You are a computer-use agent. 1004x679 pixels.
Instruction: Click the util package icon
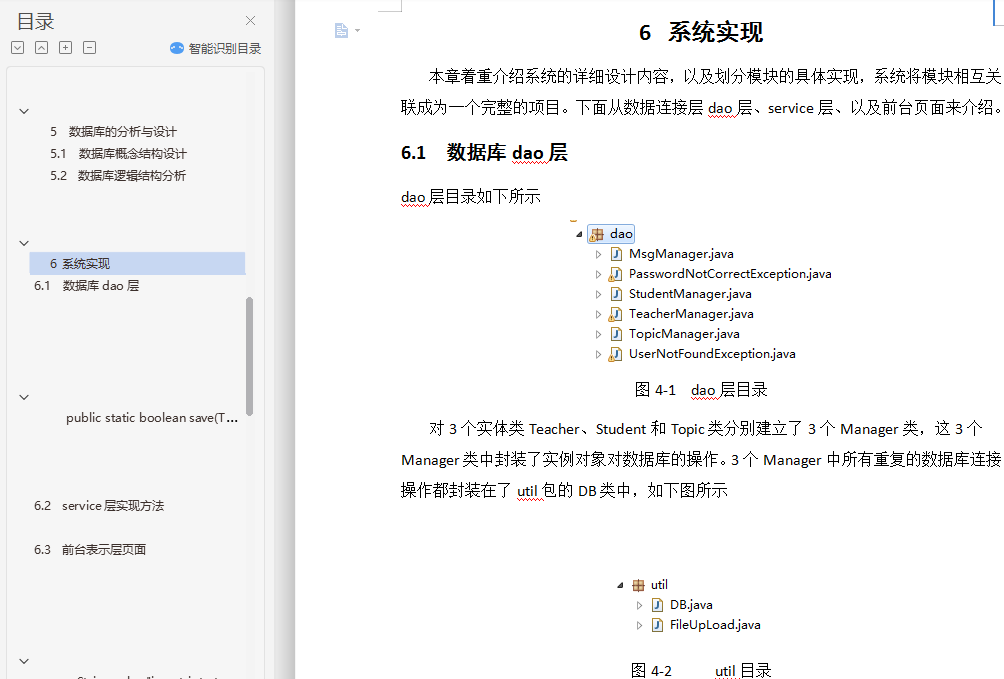(x=638, y=585)
